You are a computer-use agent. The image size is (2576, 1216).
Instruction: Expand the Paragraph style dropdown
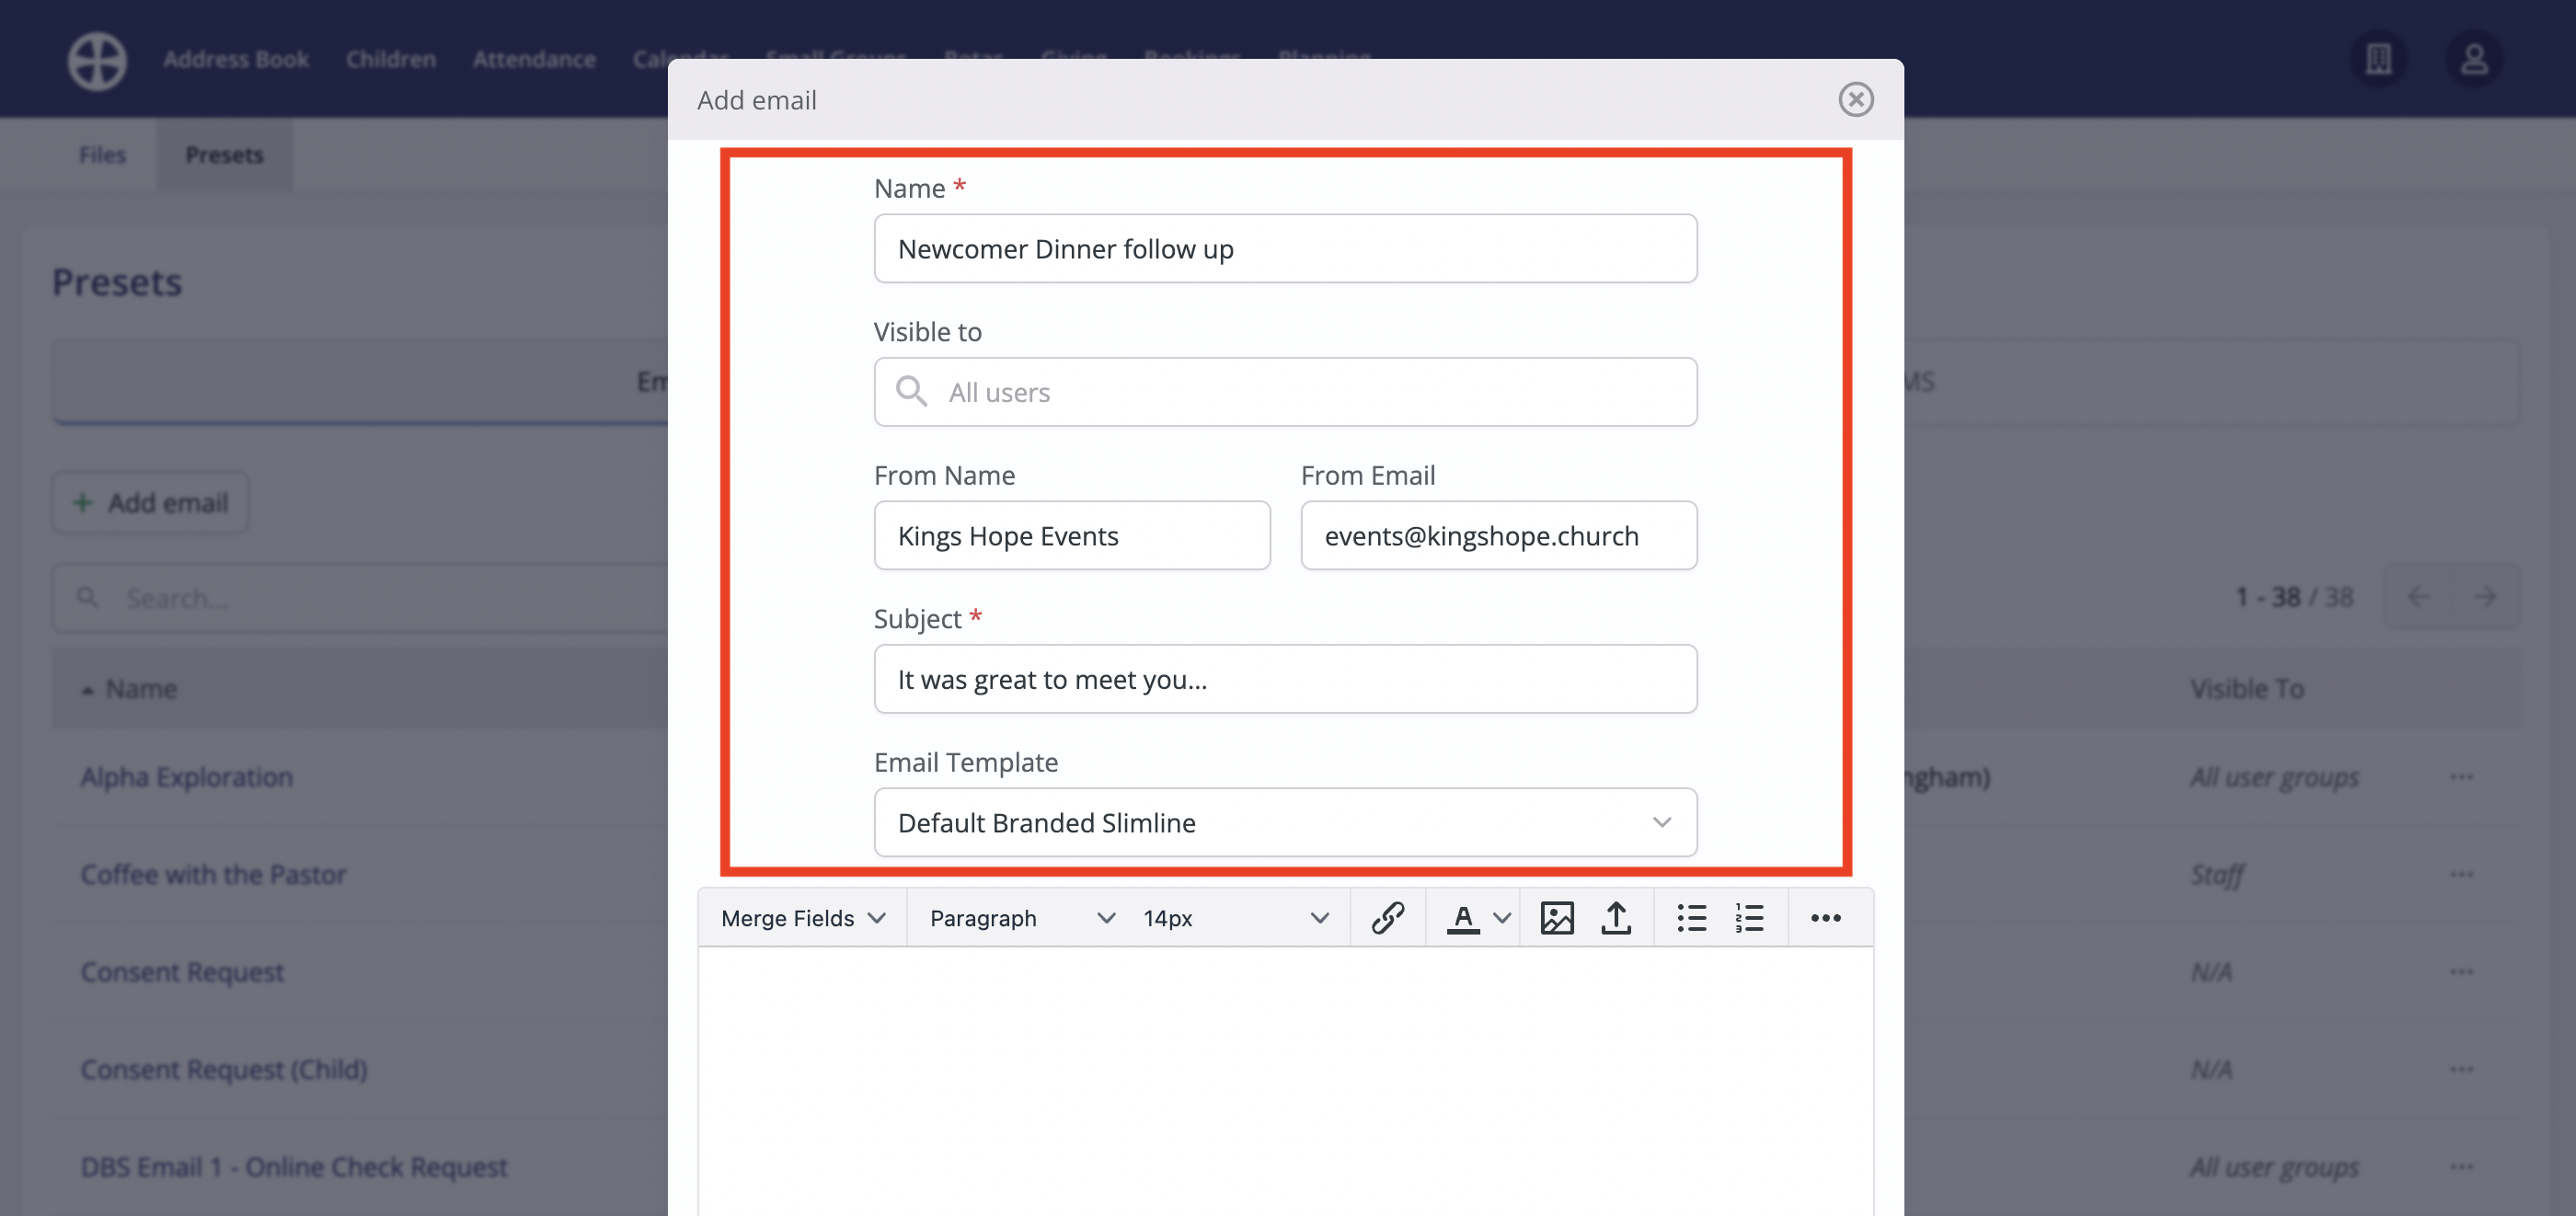coord(1021,917)
